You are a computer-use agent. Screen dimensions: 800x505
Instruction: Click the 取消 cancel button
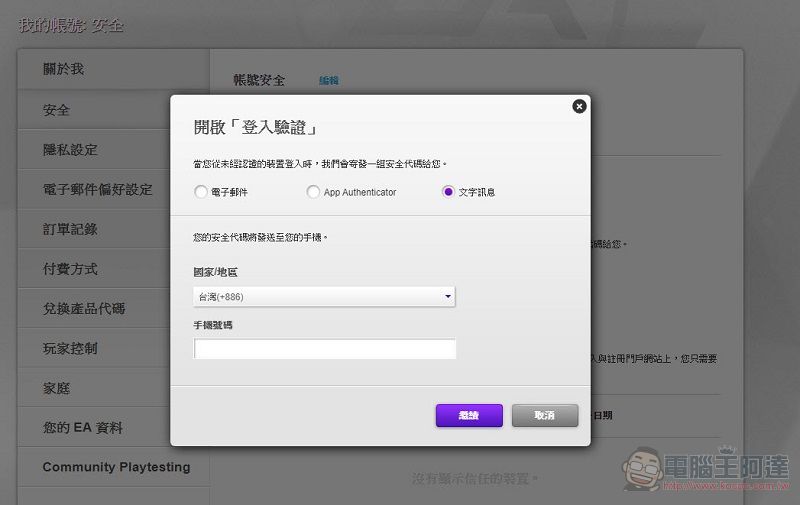(x=545, y=415)
